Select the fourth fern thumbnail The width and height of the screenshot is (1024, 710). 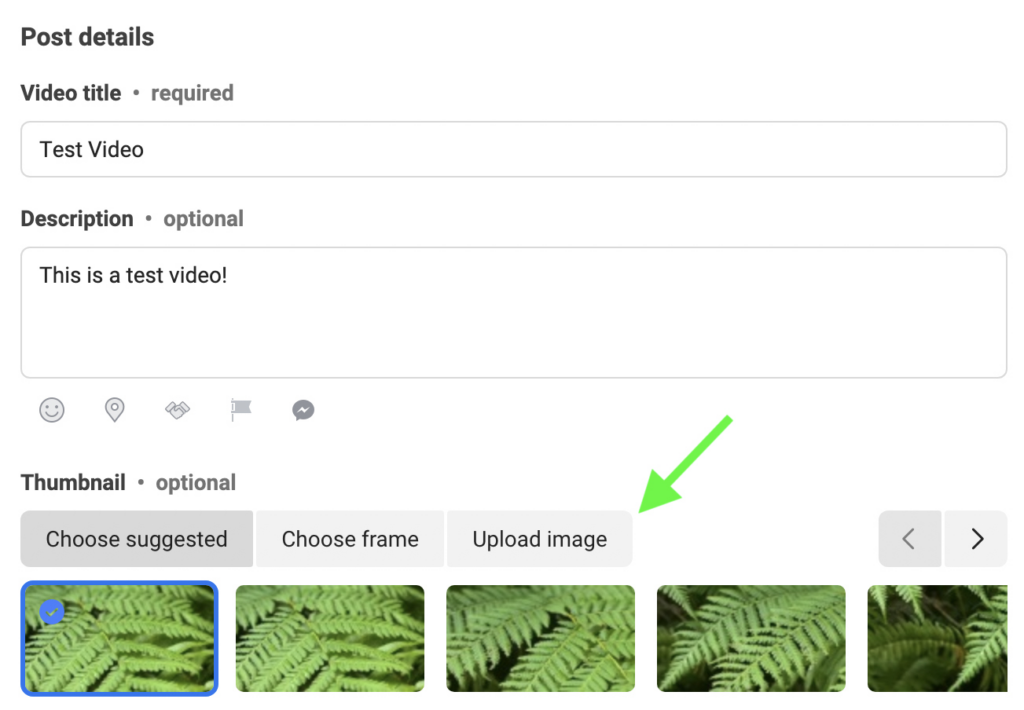point(751,638)
